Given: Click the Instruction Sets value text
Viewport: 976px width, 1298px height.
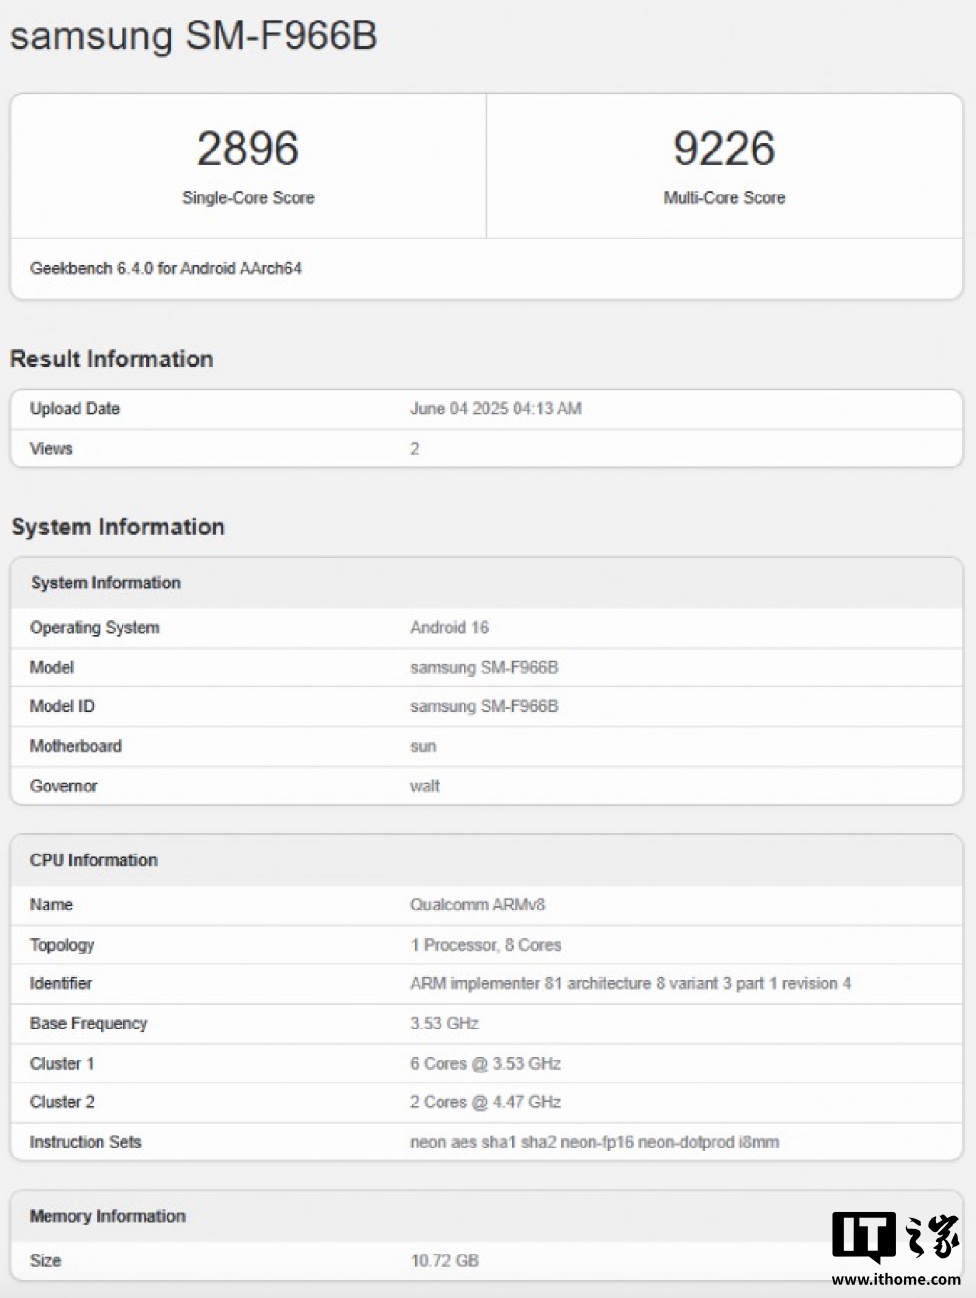Looking at the screenshot, I should [594, 1142].
